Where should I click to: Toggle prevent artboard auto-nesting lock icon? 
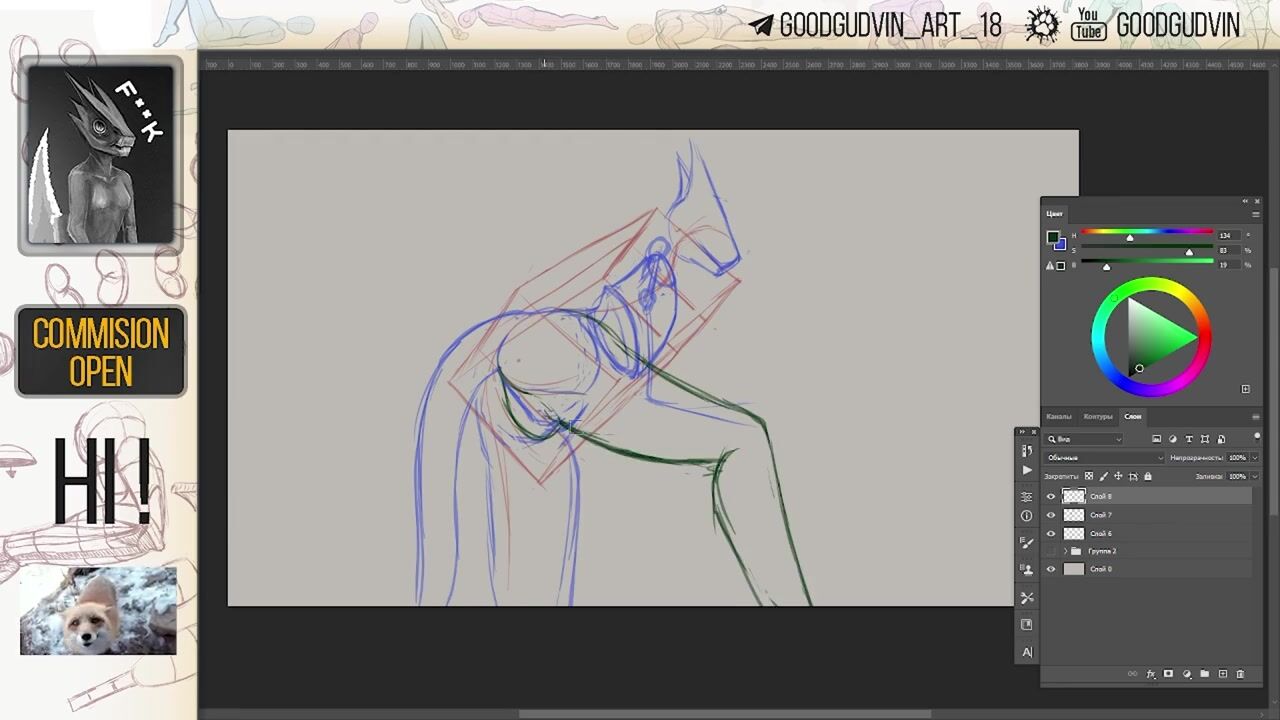coord(1133,476)
